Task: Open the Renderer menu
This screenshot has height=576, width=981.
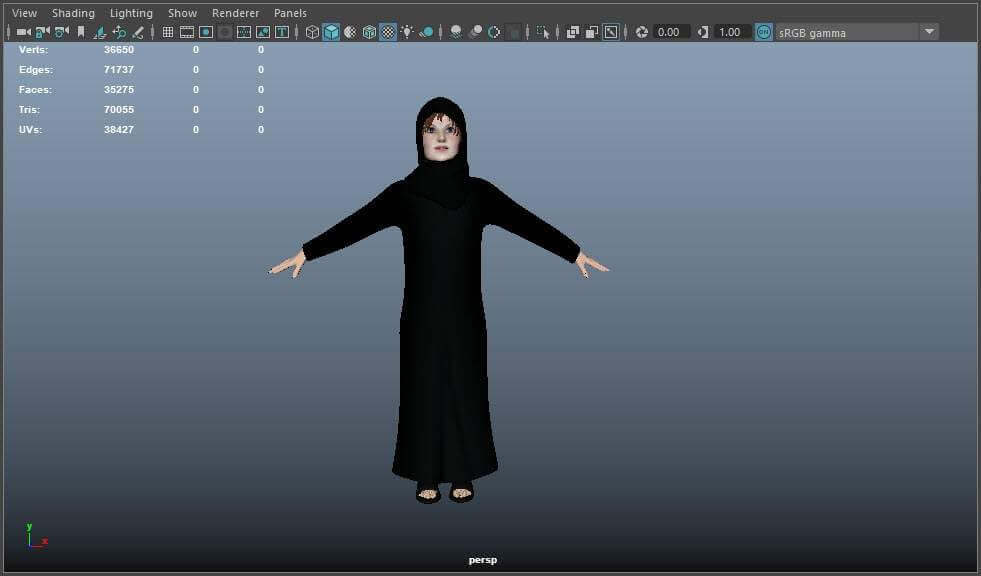Action: 235,13
